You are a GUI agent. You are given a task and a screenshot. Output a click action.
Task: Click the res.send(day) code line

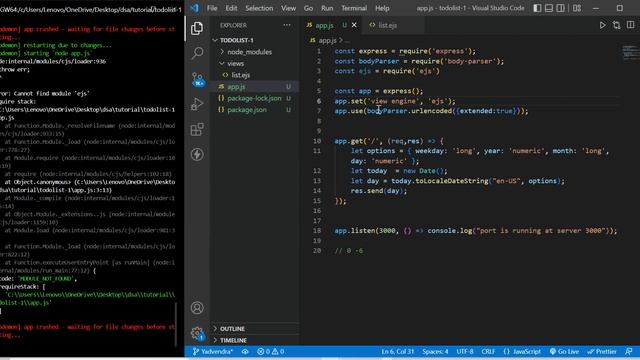(378, 191)
